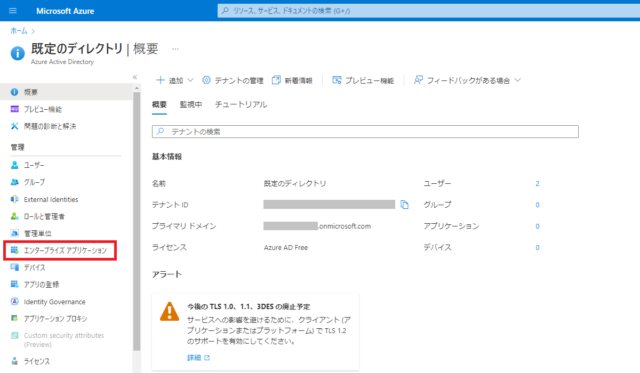Click the large directory info icon by title
The height and width of the screenshot is (373, 640).
[x=18, y=53]
